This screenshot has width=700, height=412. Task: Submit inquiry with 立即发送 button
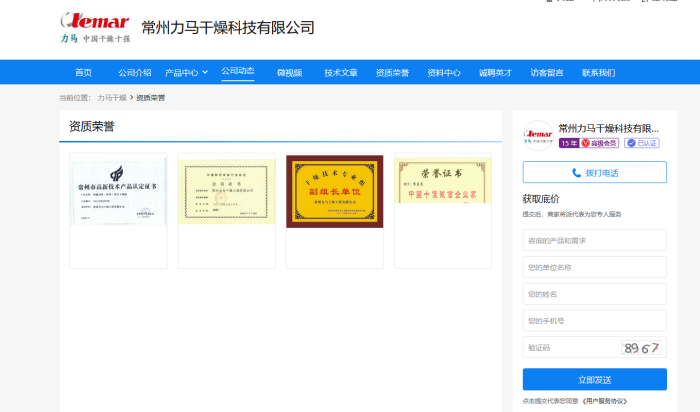click(594, 379)
